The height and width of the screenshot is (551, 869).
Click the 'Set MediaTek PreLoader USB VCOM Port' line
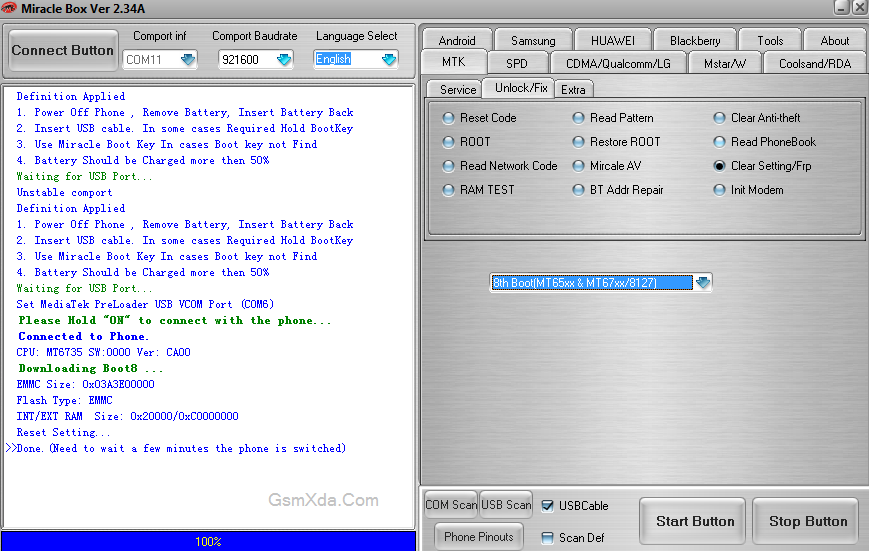pyautogui.click(x=145, y=304)
